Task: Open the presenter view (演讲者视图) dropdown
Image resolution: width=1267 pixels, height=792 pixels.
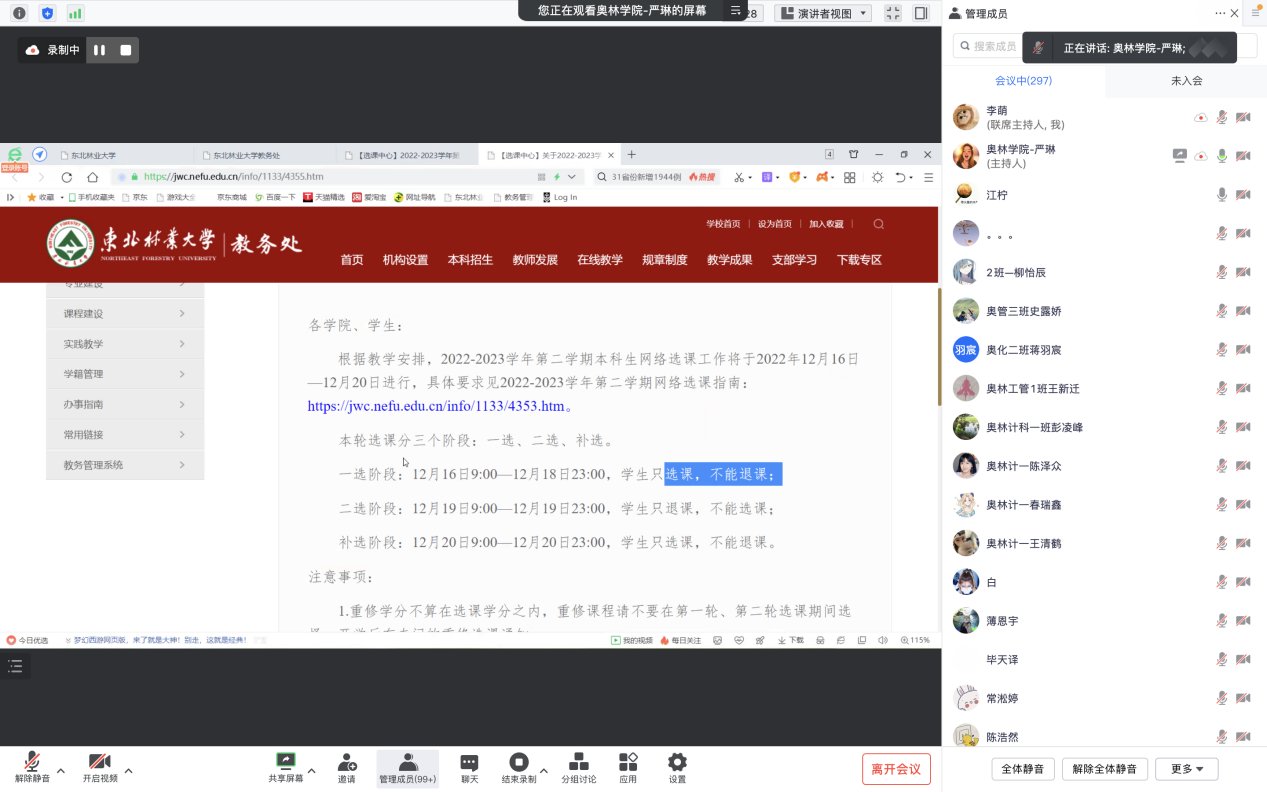Action: 824,13
